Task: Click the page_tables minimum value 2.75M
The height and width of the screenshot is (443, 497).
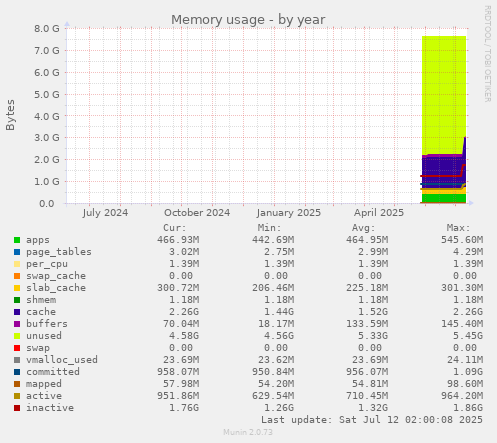Action: [279, 252]
